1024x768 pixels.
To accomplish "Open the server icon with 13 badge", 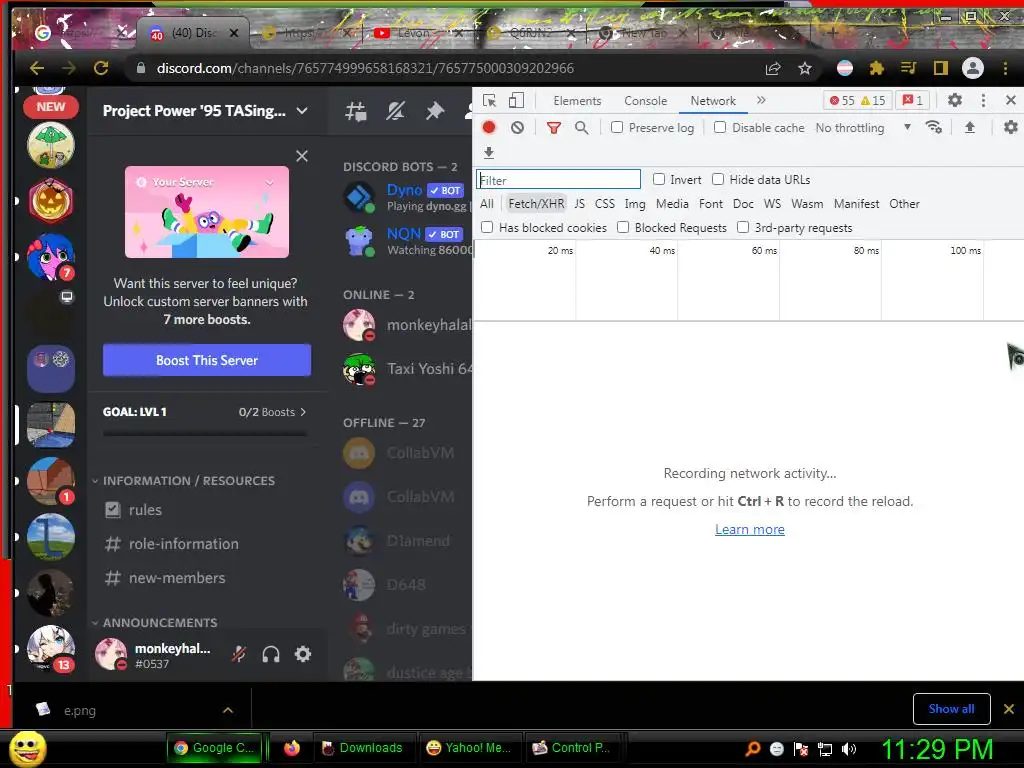I will [x=51, y=648].
